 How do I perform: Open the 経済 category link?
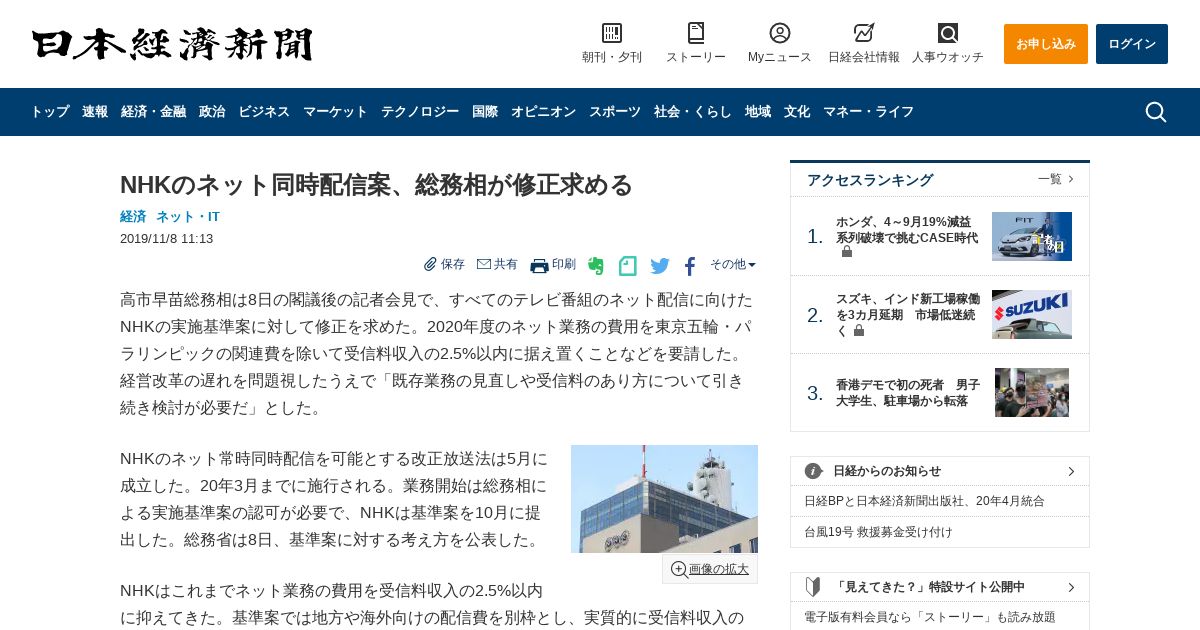click(133, 217)
